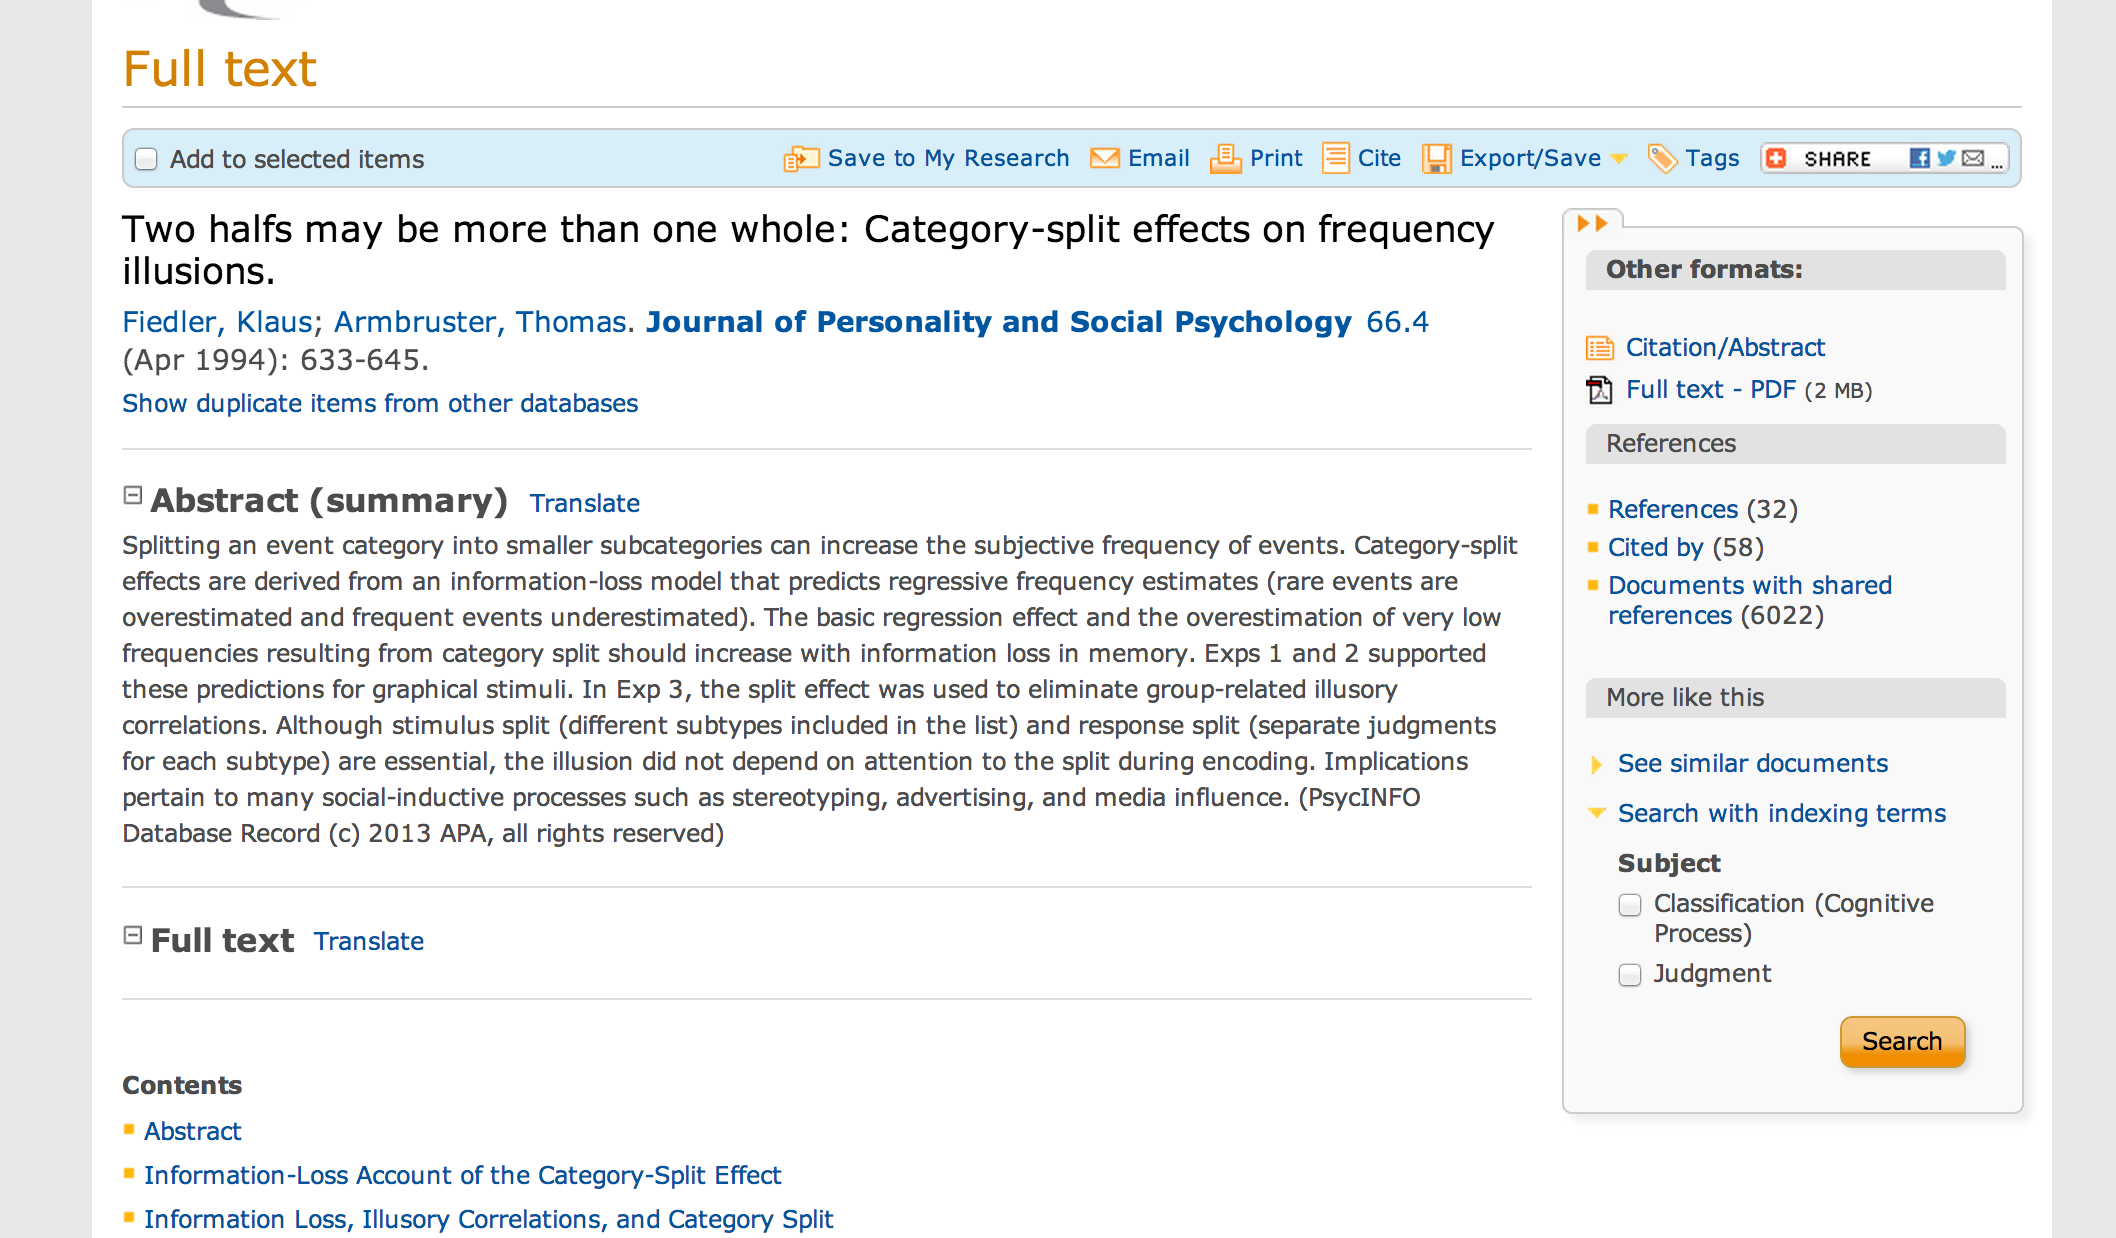Click Search with indexing terms link
This screenshot has width=2116, height=1238.
pyautogui.click(x=1782, y=813)
